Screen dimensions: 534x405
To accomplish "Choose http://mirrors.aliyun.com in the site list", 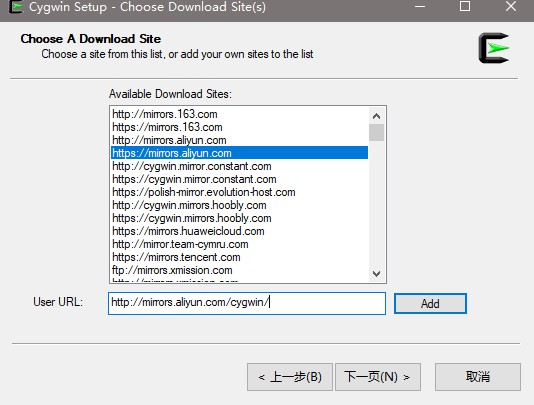I will coord(239,140).
